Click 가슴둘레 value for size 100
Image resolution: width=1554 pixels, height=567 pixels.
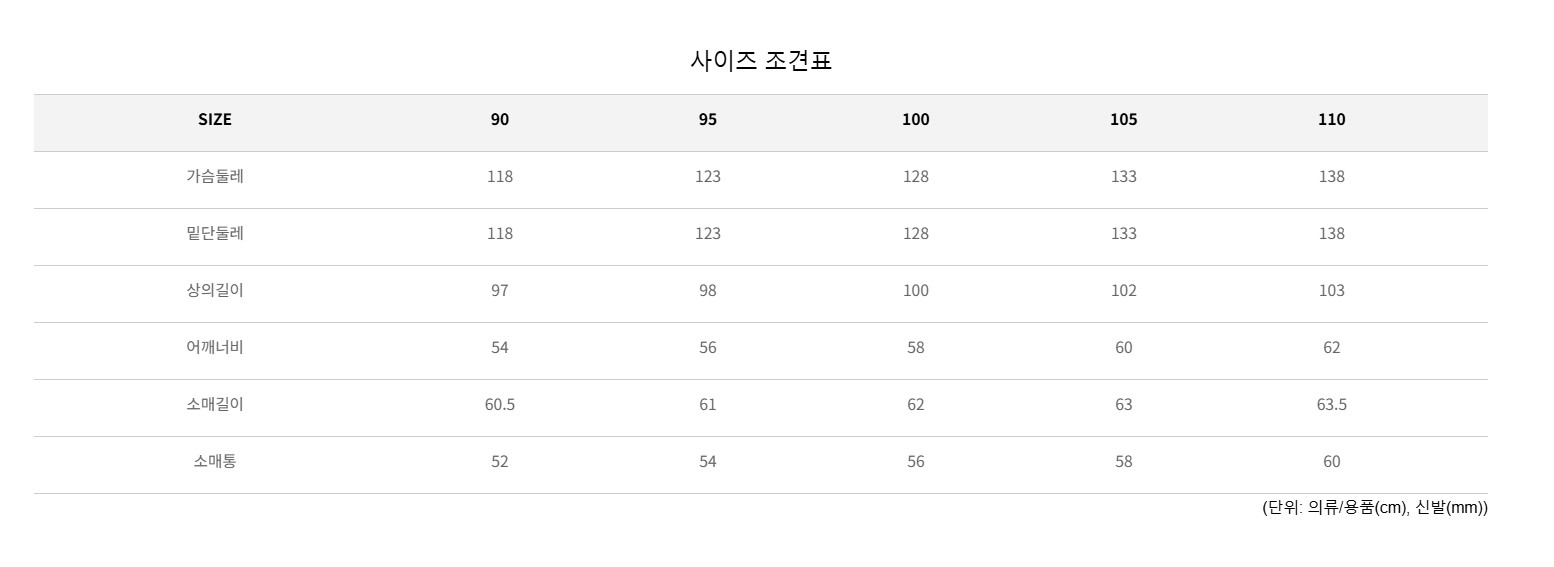(915, 177)
